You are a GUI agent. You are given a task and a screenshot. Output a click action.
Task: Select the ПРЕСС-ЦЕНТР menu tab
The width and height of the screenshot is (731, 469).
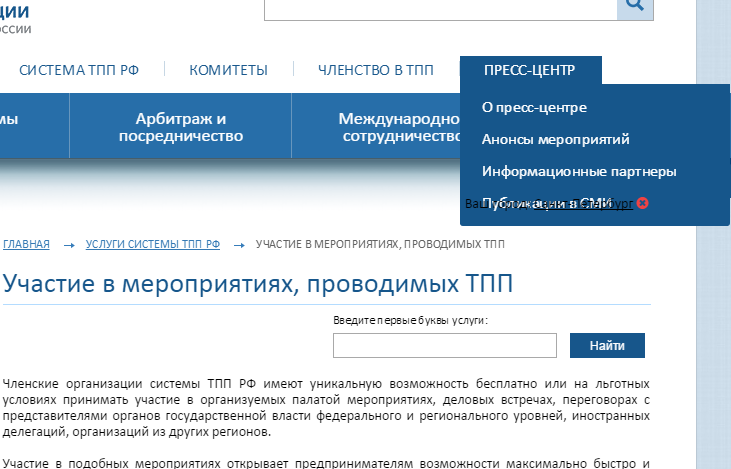click(x=531, y=70)
